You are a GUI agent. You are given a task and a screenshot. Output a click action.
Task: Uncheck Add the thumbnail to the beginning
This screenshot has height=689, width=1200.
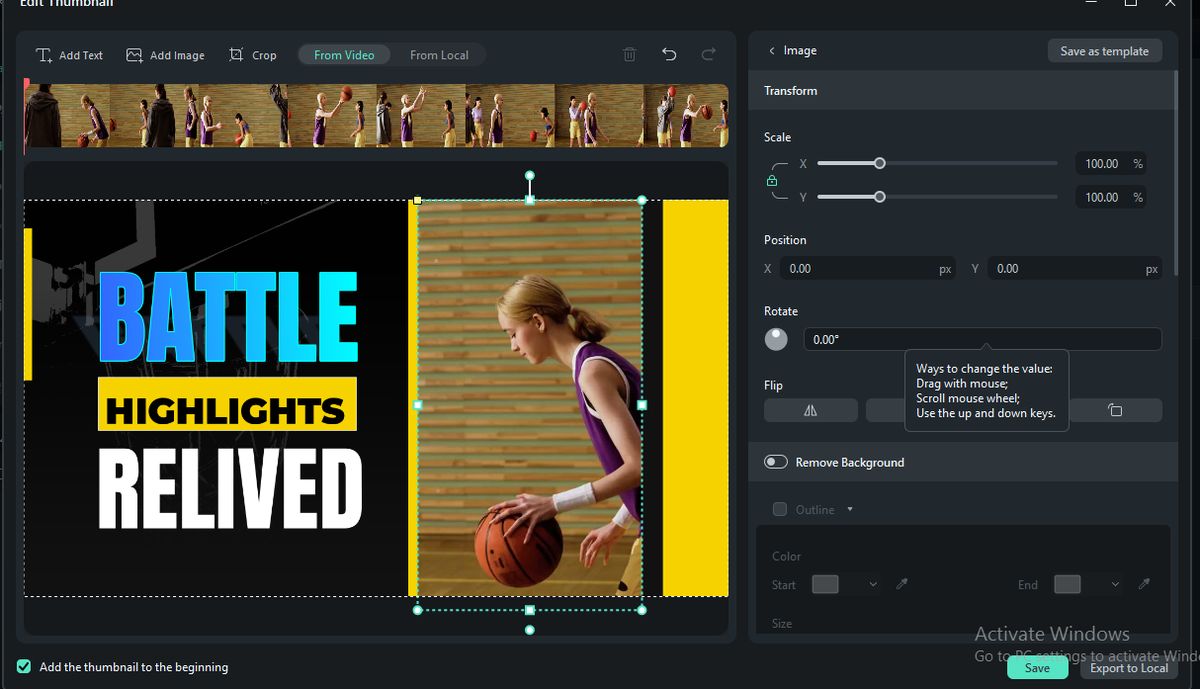[x=24, y=667]
